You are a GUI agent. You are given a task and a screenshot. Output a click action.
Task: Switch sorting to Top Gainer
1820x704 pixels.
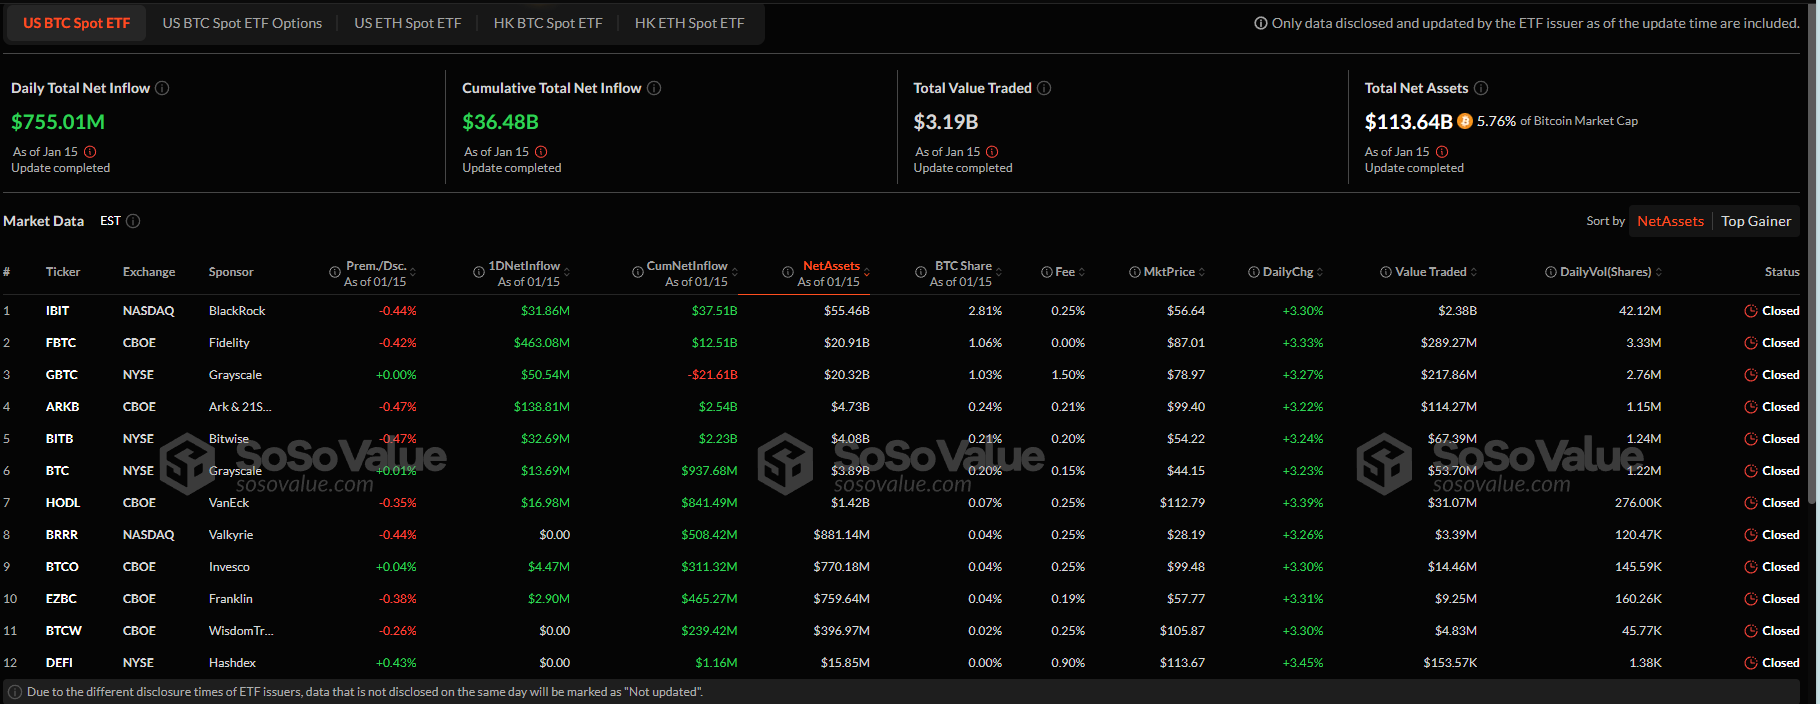(x=1756, y=221)
